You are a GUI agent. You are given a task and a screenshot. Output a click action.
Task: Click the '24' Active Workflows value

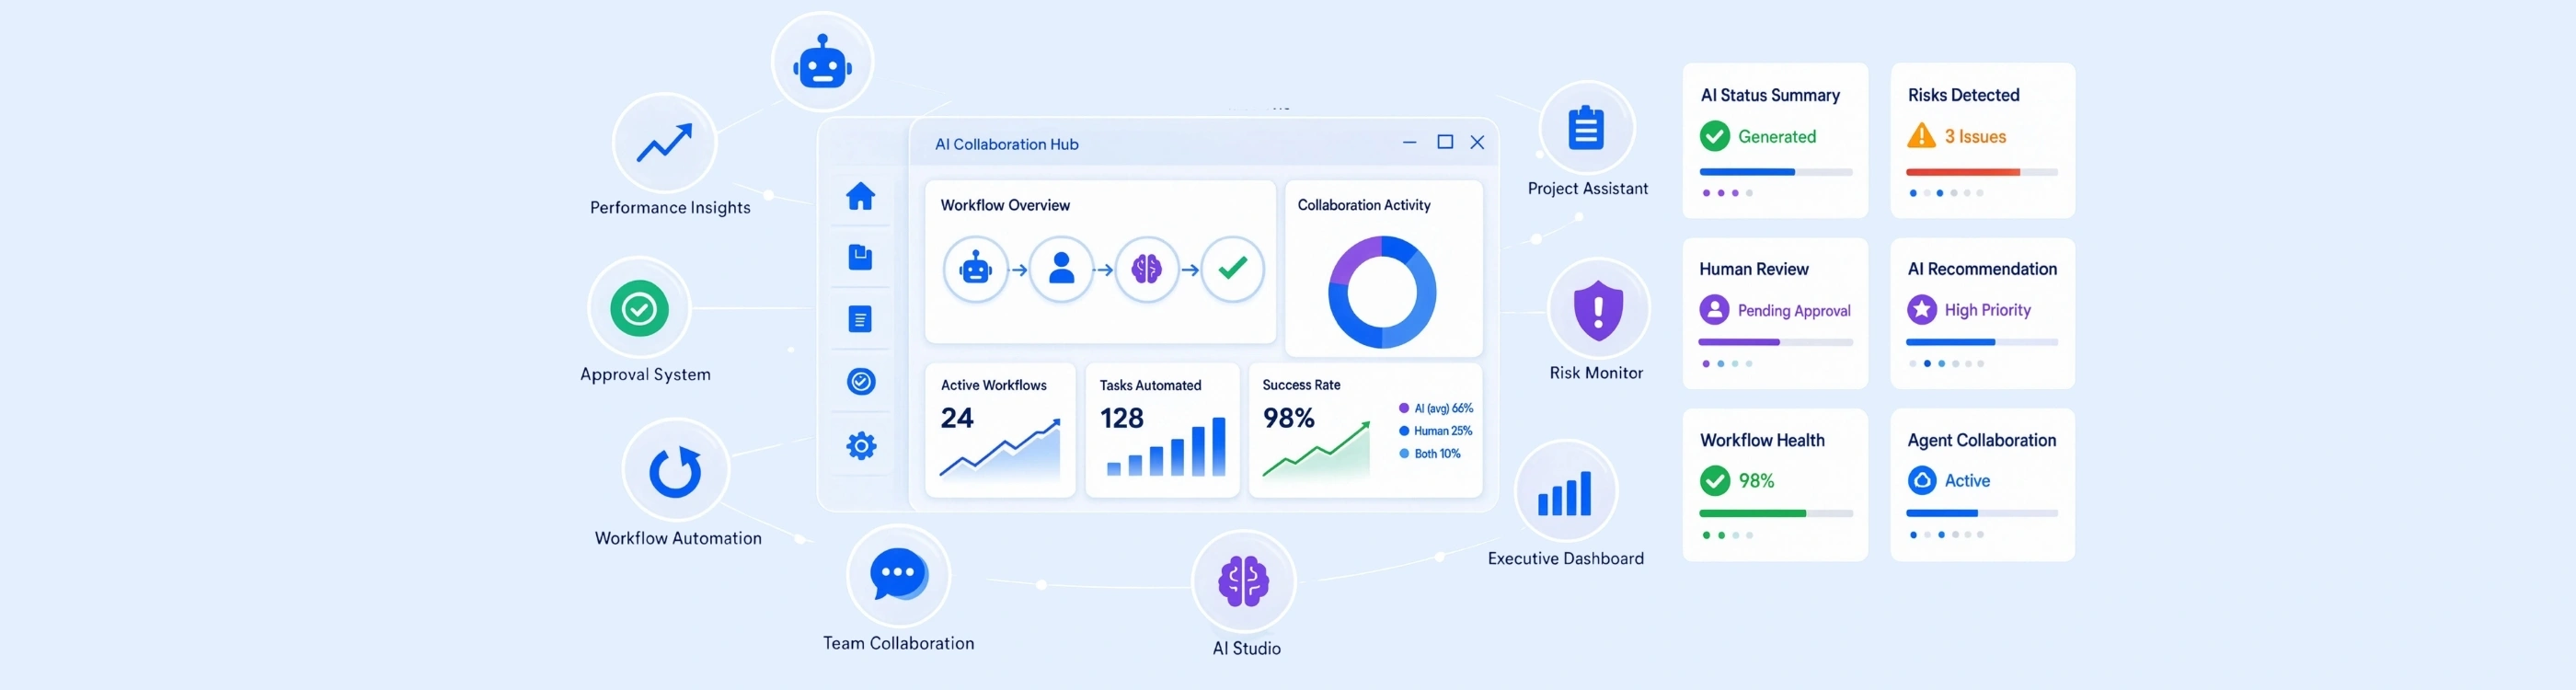(957, 418)
